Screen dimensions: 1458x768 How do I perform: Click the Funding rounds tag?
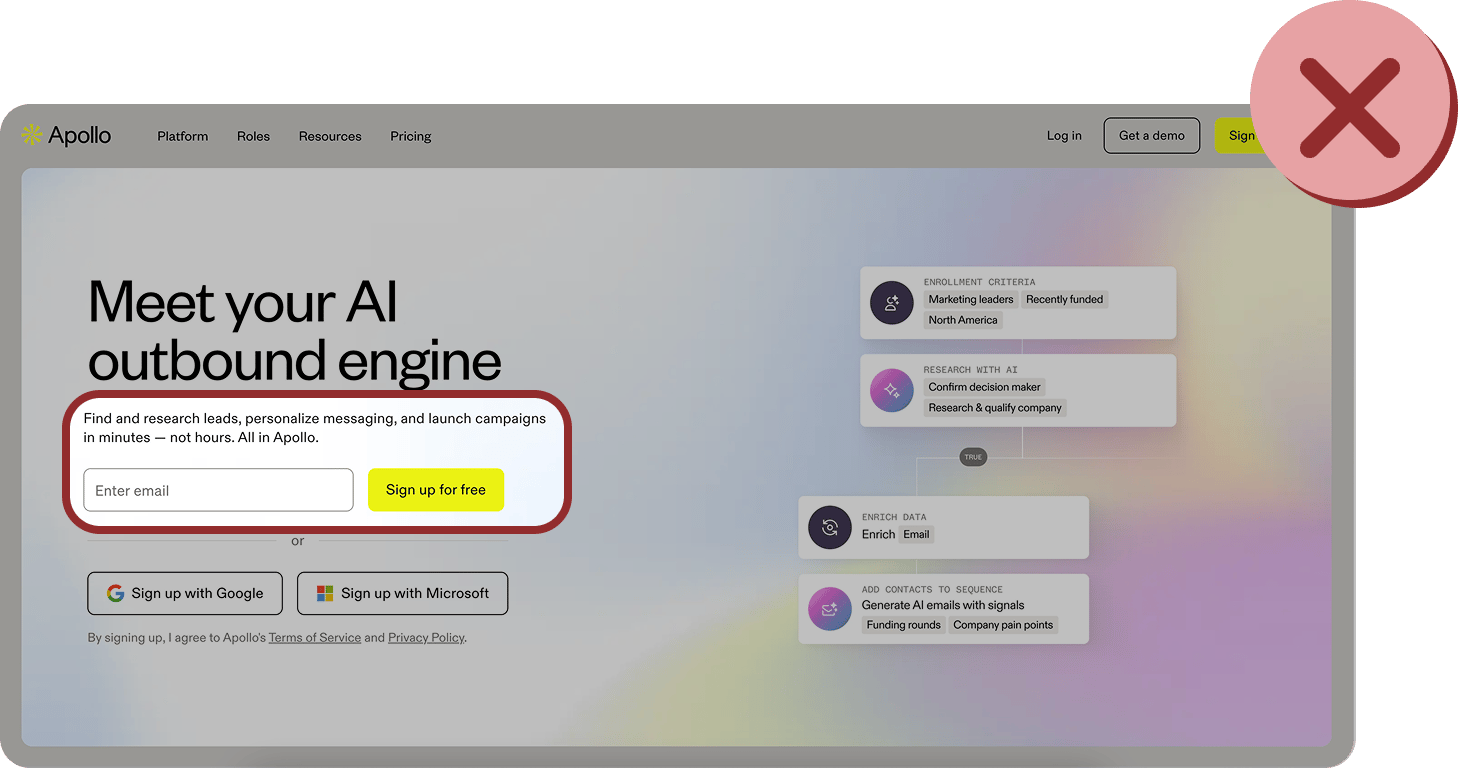(904, 625)
